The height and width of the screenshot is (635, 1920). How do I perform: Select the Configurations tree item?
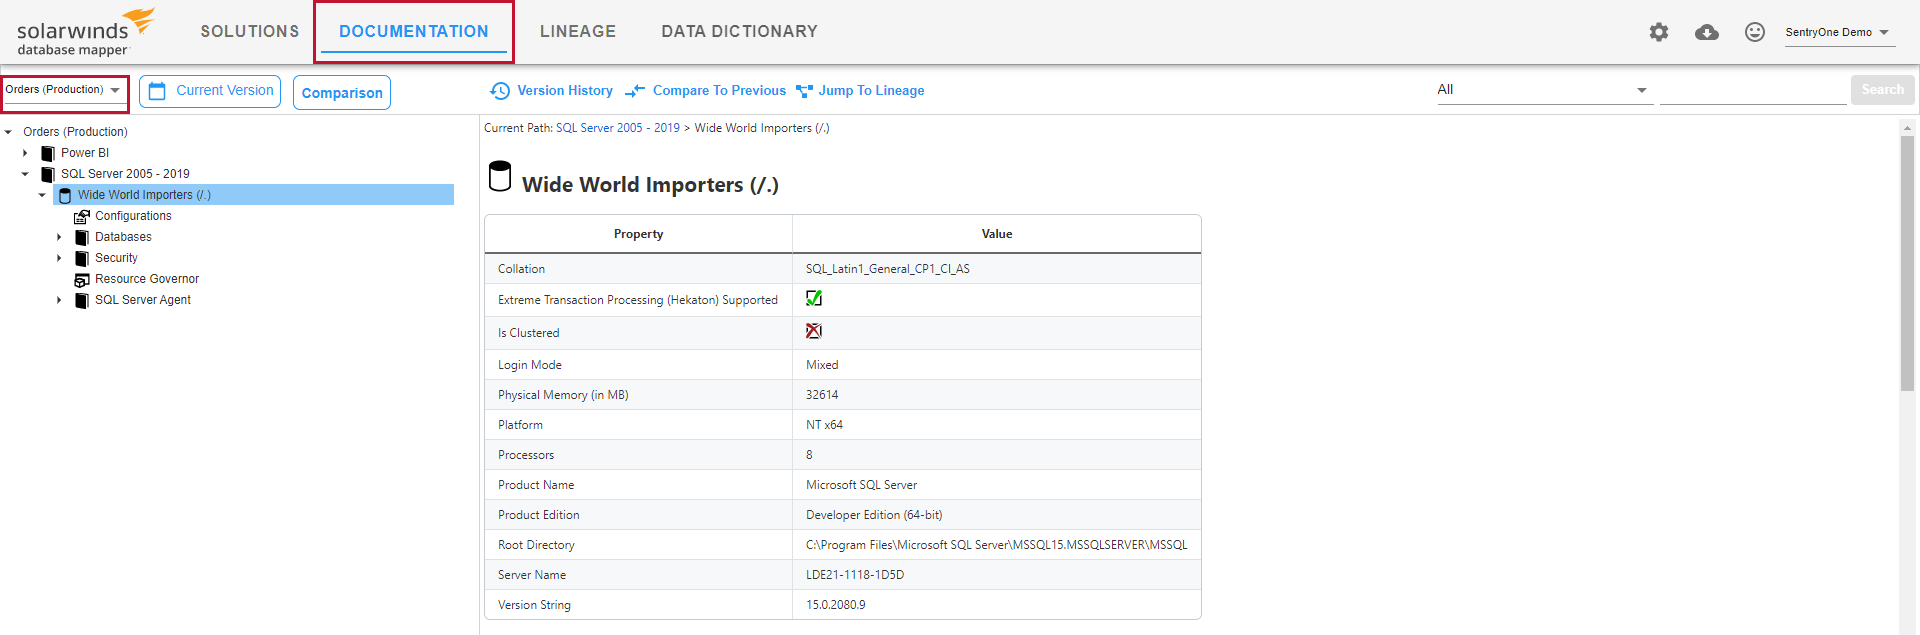click(133, 216)
